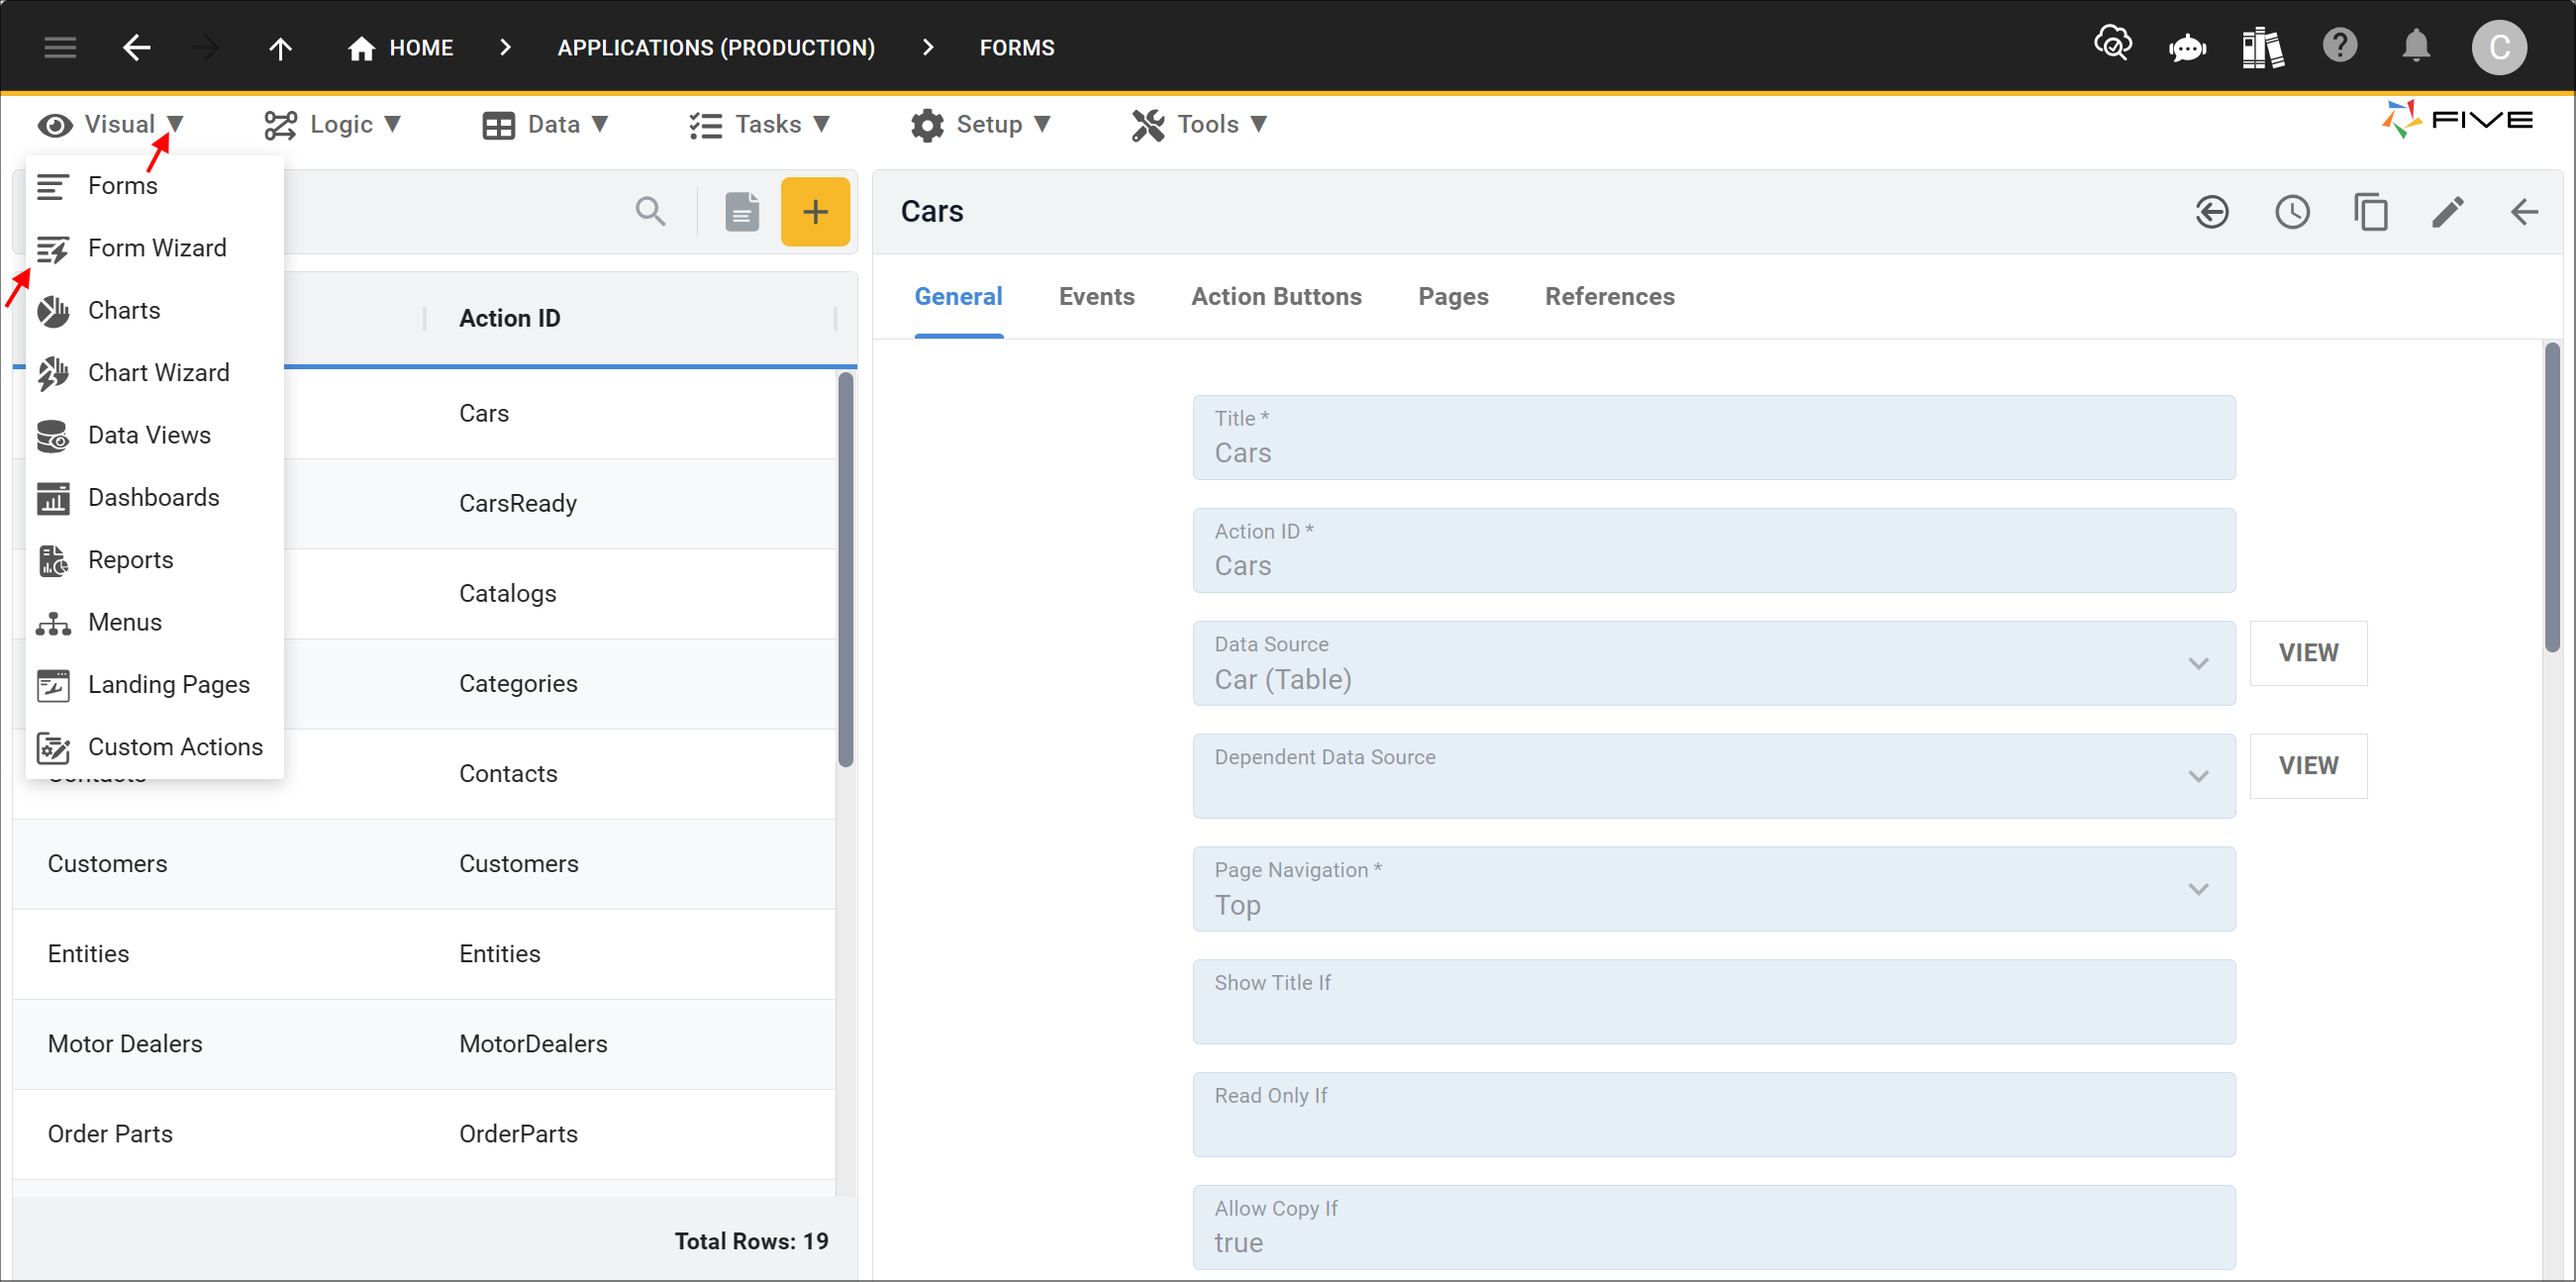Click HOME in the breadcrumb
This screenshot has width=2576, height=1282.
(421, 48)
